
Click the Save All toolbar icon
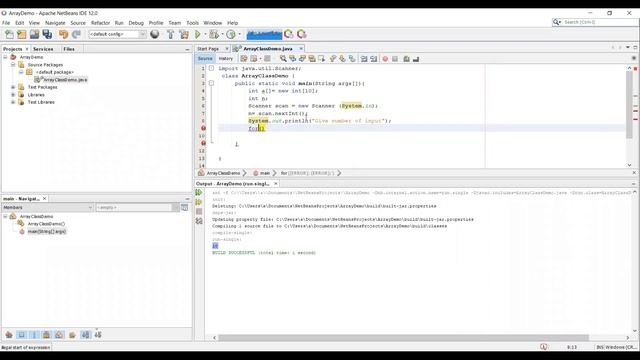tap(47, 34)
